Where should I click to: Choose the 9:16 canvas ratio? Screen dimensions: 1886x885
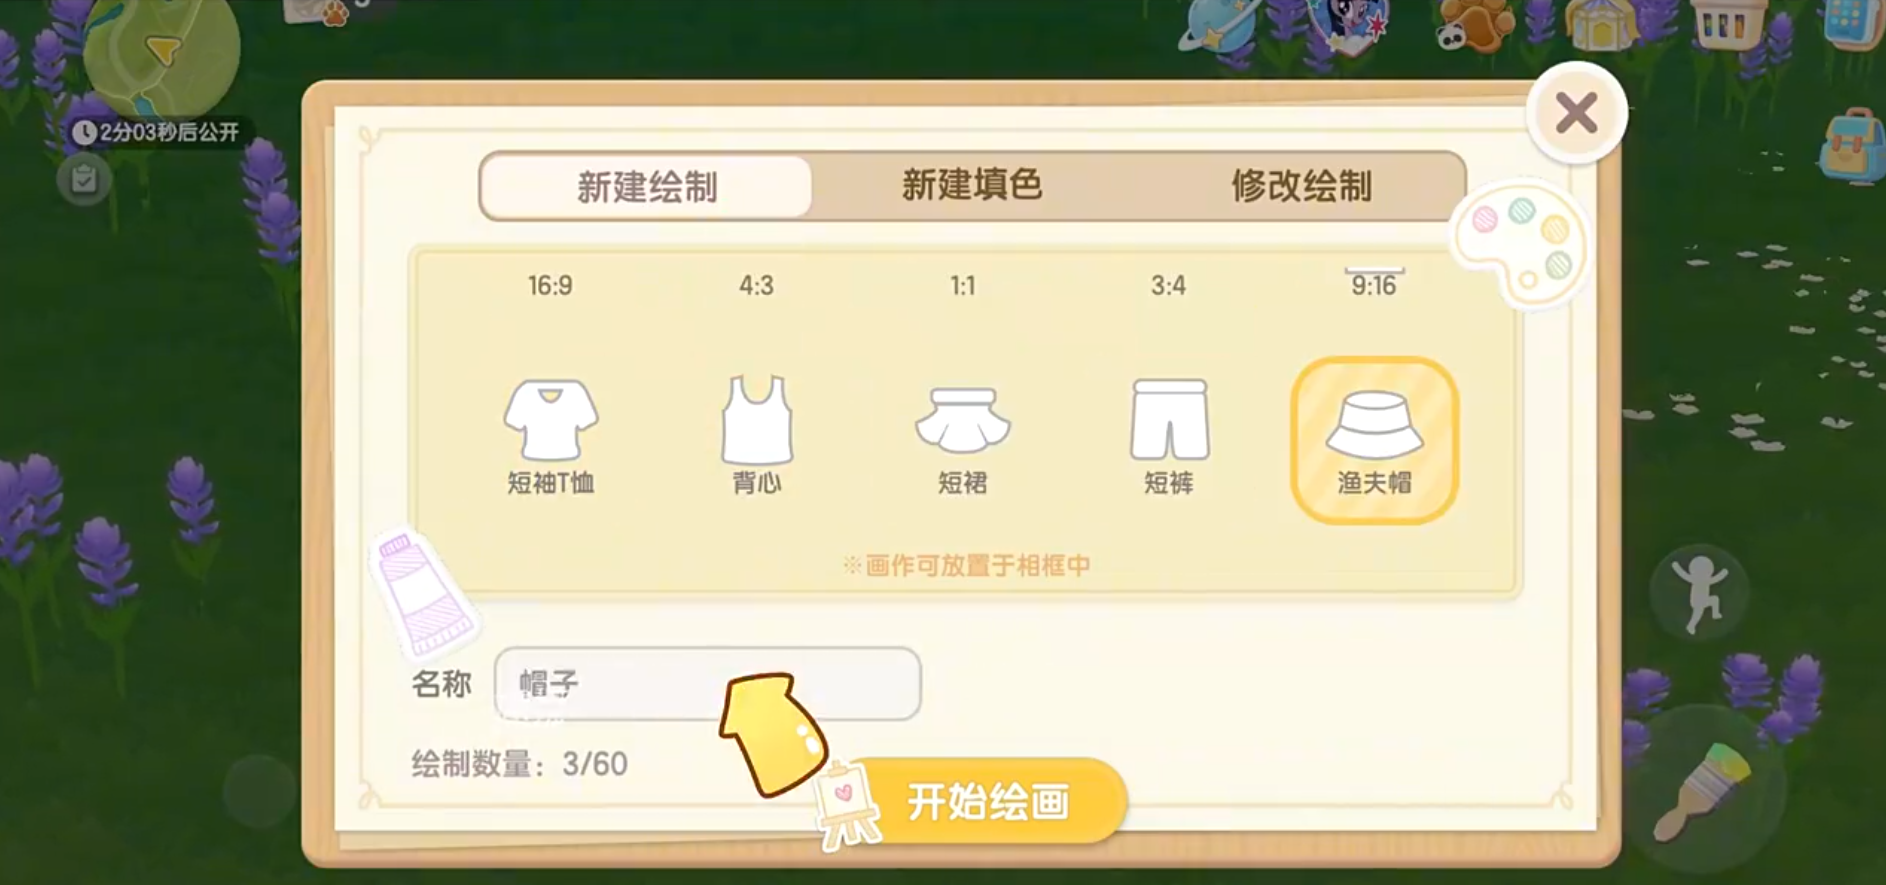tap(1374, 286)
